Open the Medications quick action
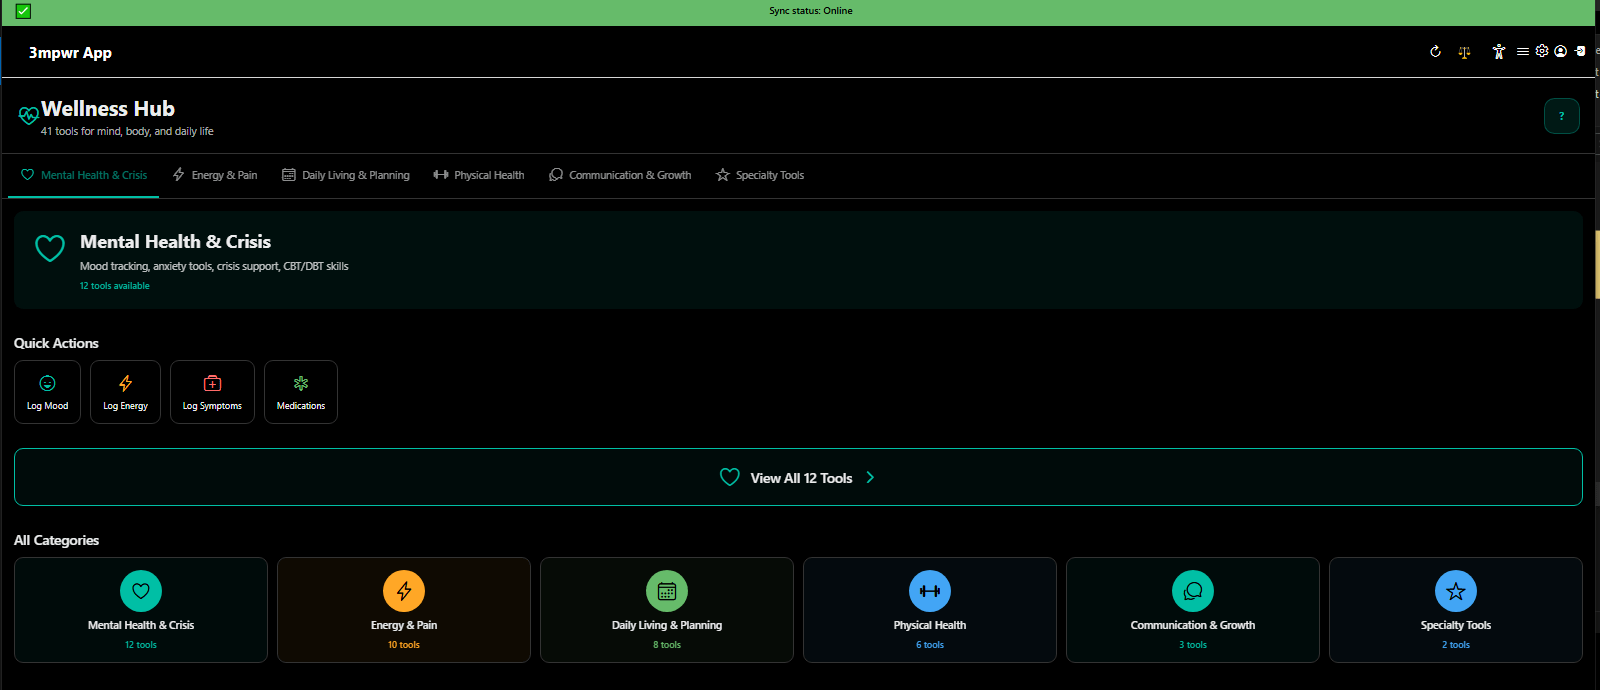This screenshot has width=1600, height=690. (x=301, y=392)
